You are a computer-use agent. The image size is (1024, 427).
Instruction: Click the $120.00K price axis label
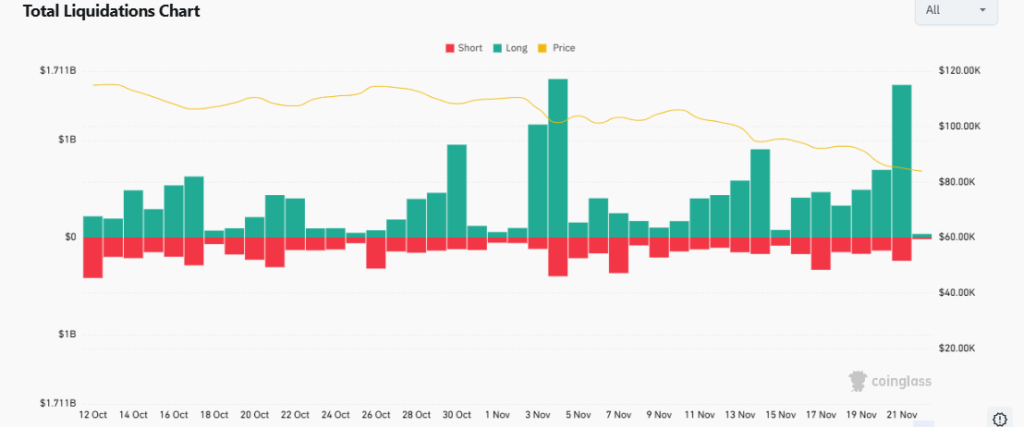click(961, 71)
